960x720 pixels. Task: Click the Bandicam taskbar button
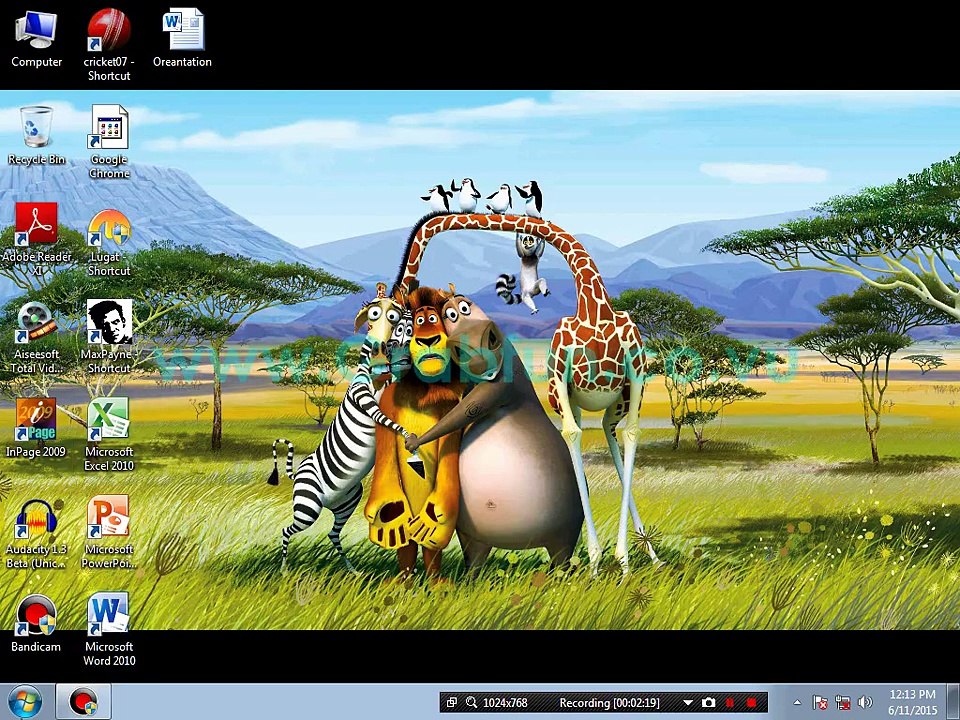point(84,702)
